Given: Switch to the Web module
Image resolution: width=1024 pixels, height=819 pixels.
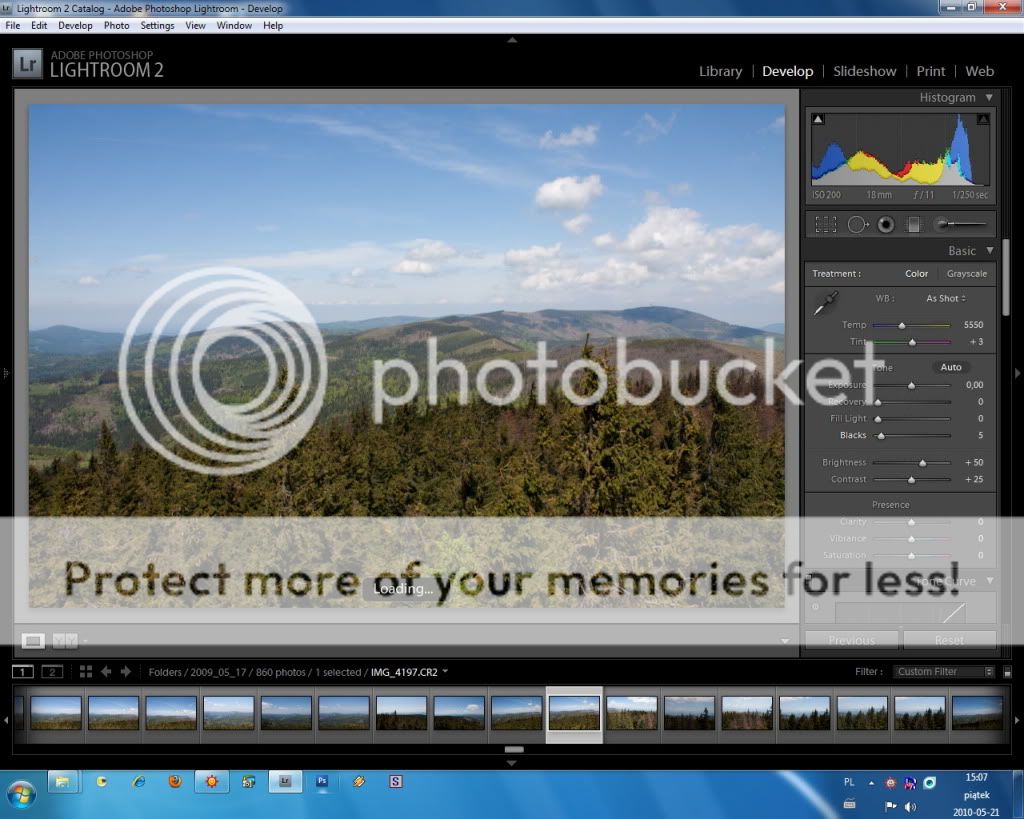Looking at the screenshot, I should coord(980,71).
